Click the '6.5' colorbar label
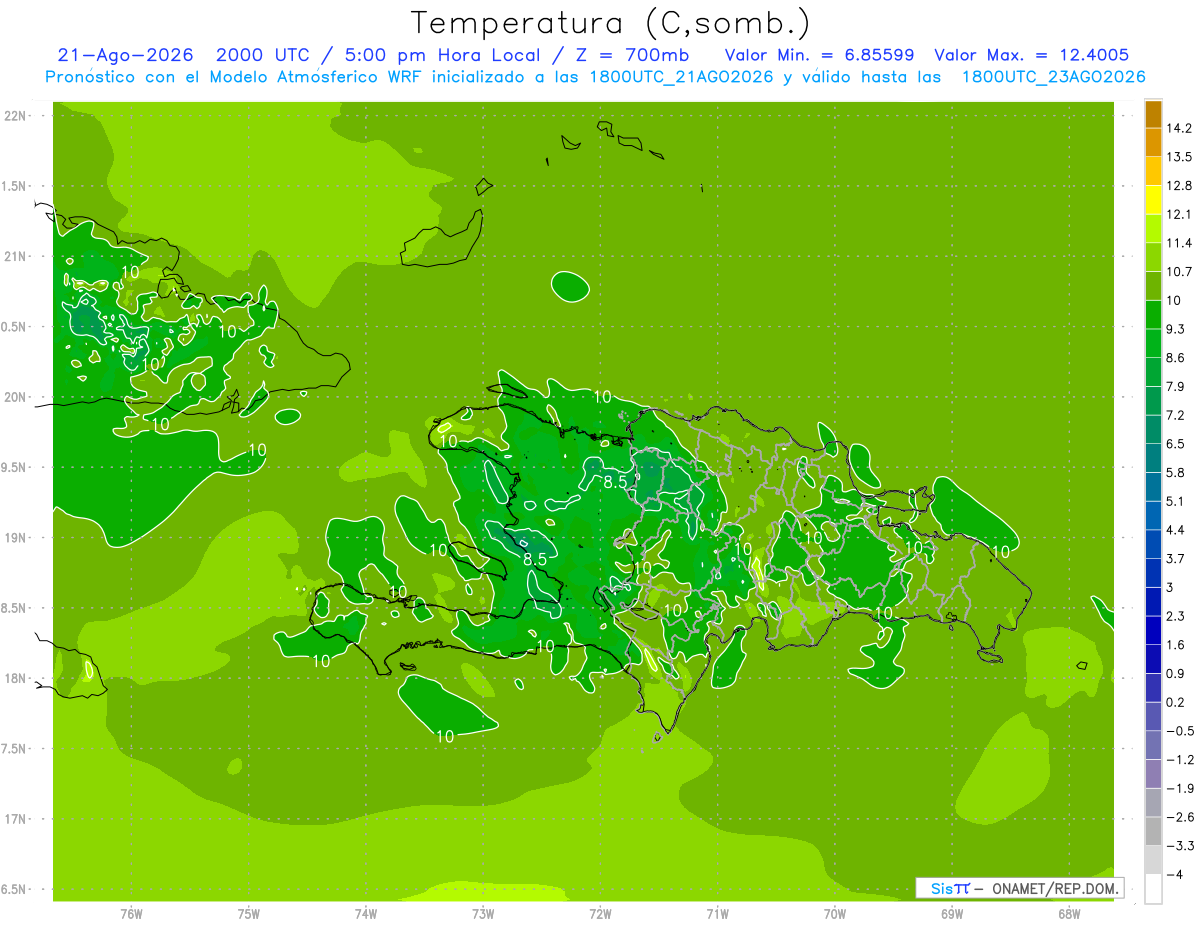This screenshot has width=1200, height=927. (1176, 444)
